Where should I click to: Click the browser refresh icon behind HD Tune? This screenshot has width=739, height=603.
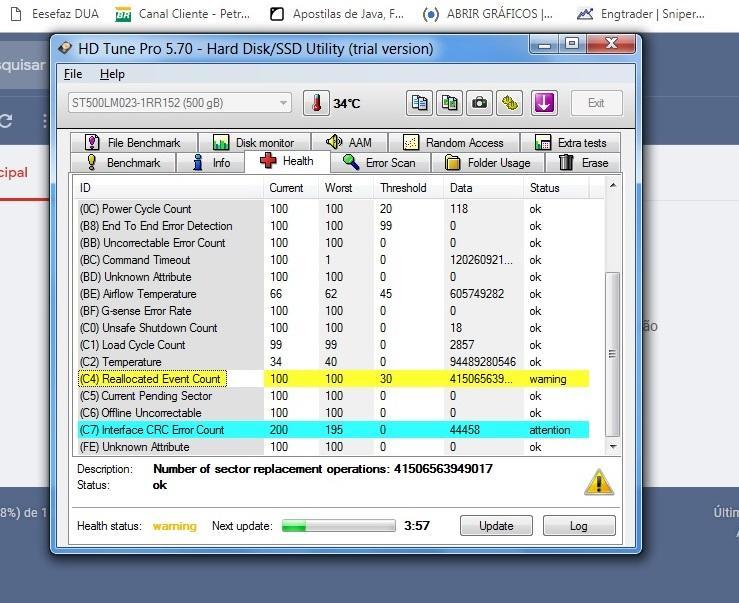pyautogui.click(x=6, y=121)
